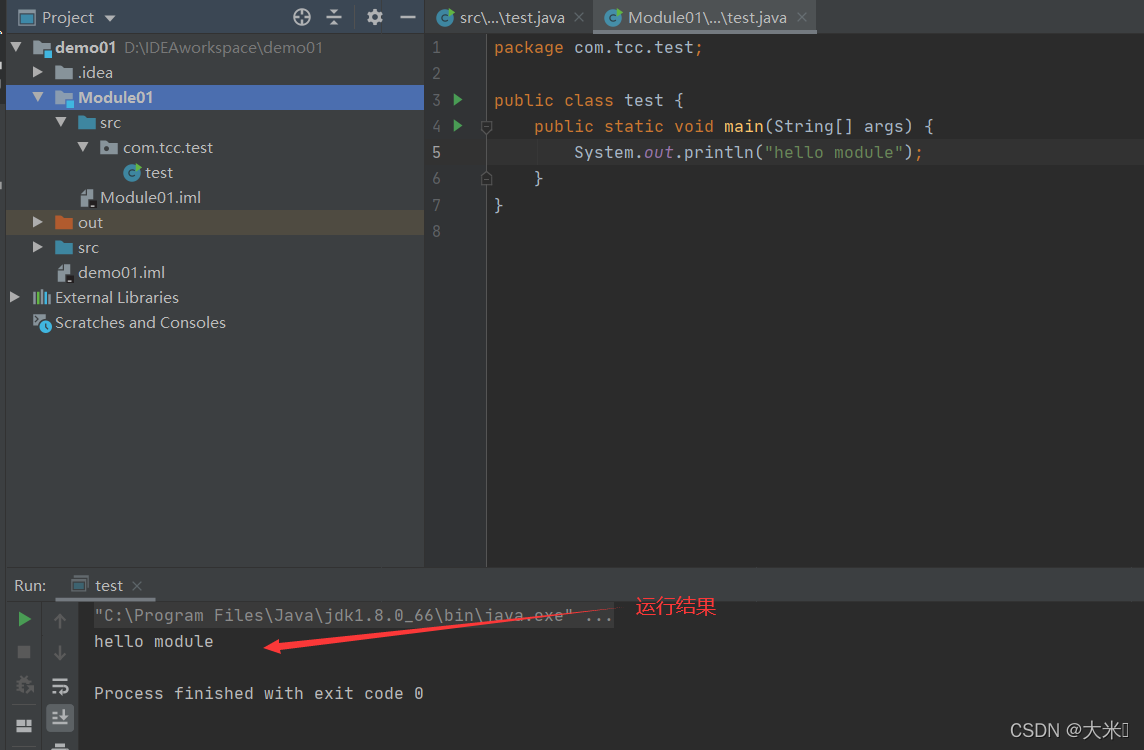The width and height of the screenshot is (1144, 750).
Task: Select the .idea folder
Action: point(95,72)
